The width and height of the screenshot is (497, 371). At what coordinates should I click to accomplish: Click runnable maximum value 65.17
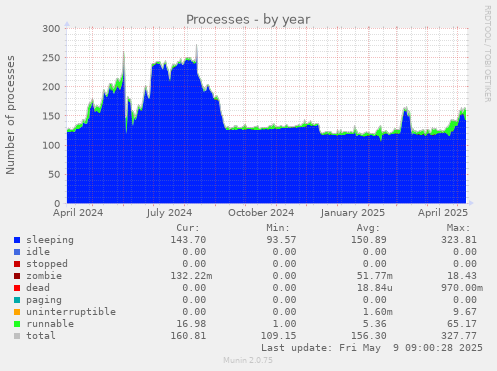pyautogui.click(x=462, y=324)
